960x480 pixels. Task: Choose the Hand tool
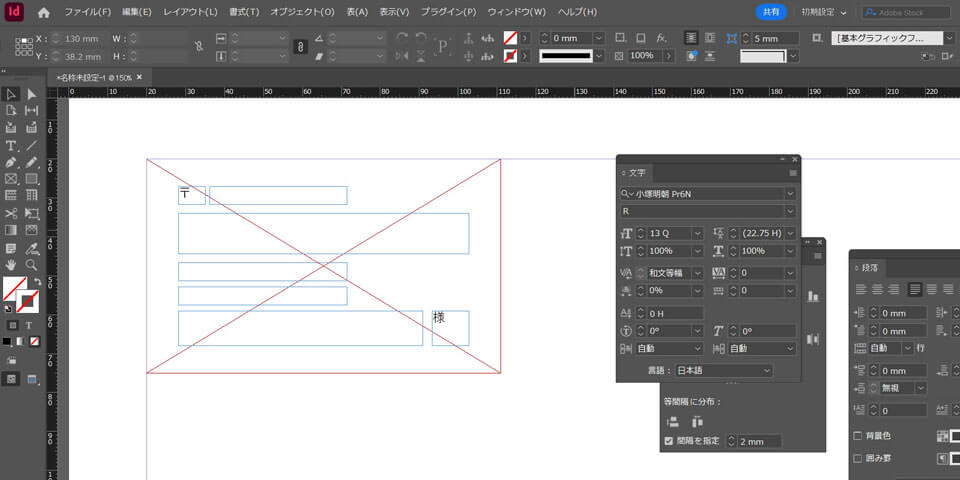point(11,265)
